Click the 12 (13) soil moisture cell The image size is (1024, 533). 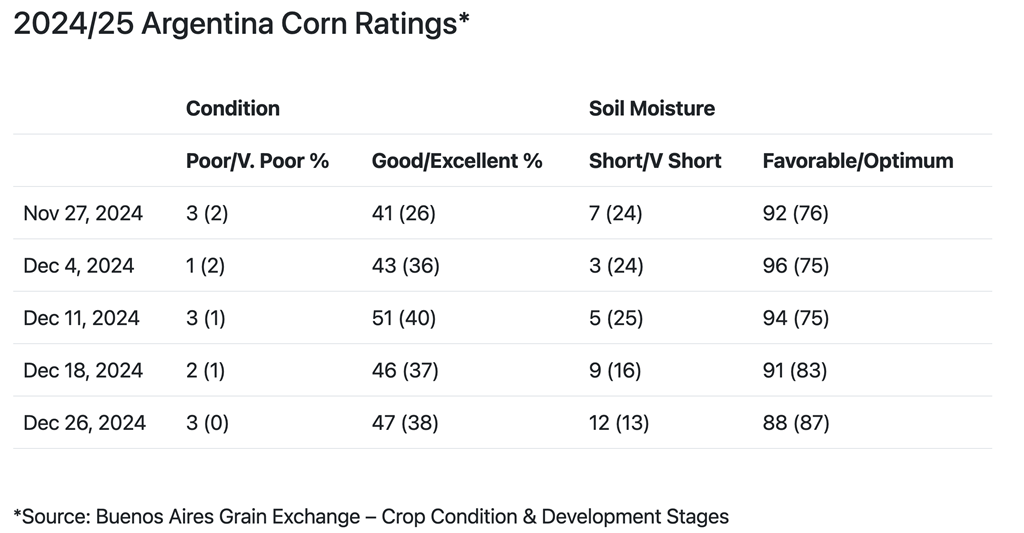pyautogui.click(x=619, y=423)
